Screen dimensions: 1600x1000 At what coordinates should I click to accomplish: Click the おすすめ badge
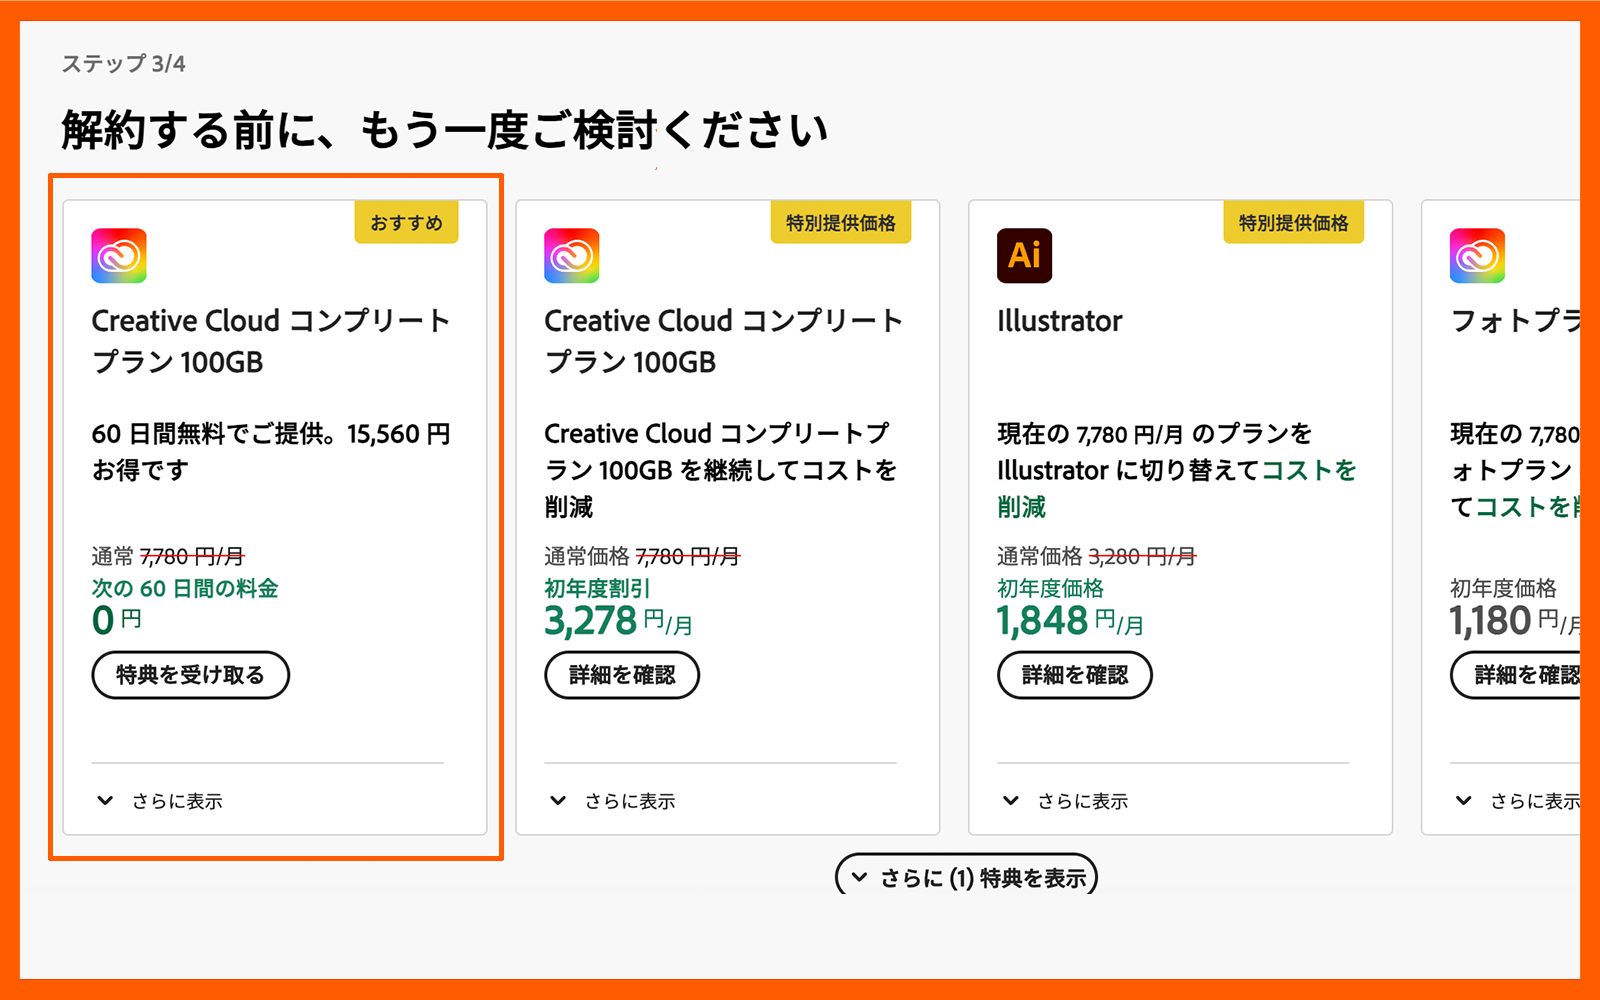[x=406, y=223]
